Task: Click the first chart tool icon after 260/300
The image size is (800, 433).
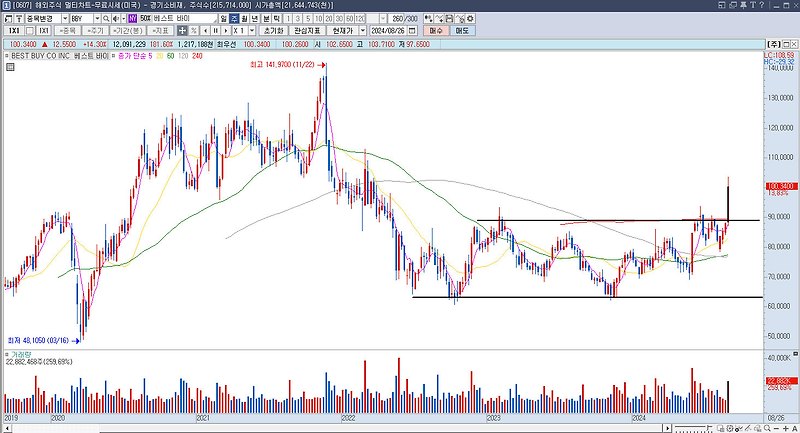Action: click(x=428, y=18)
